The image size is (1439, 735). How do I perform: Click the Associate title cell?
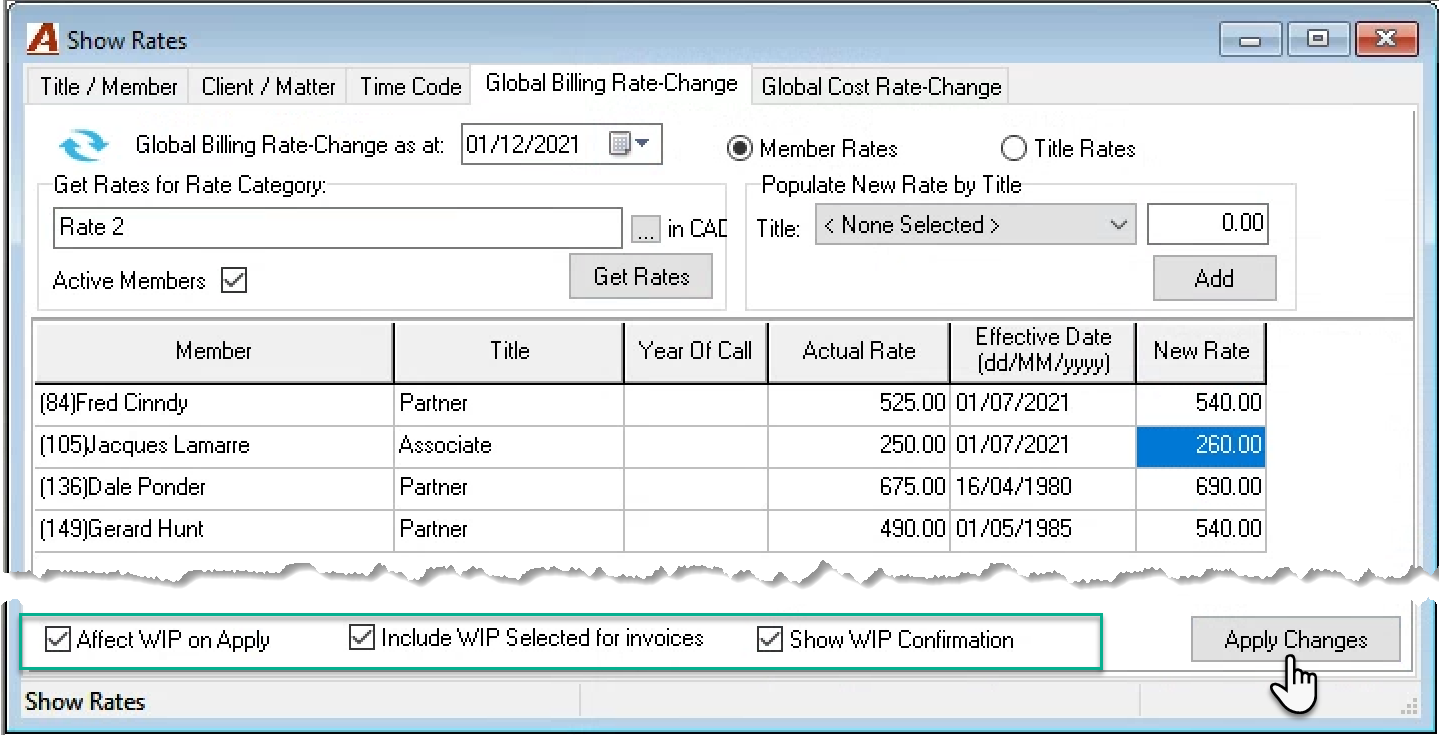(x=509, y=445)
